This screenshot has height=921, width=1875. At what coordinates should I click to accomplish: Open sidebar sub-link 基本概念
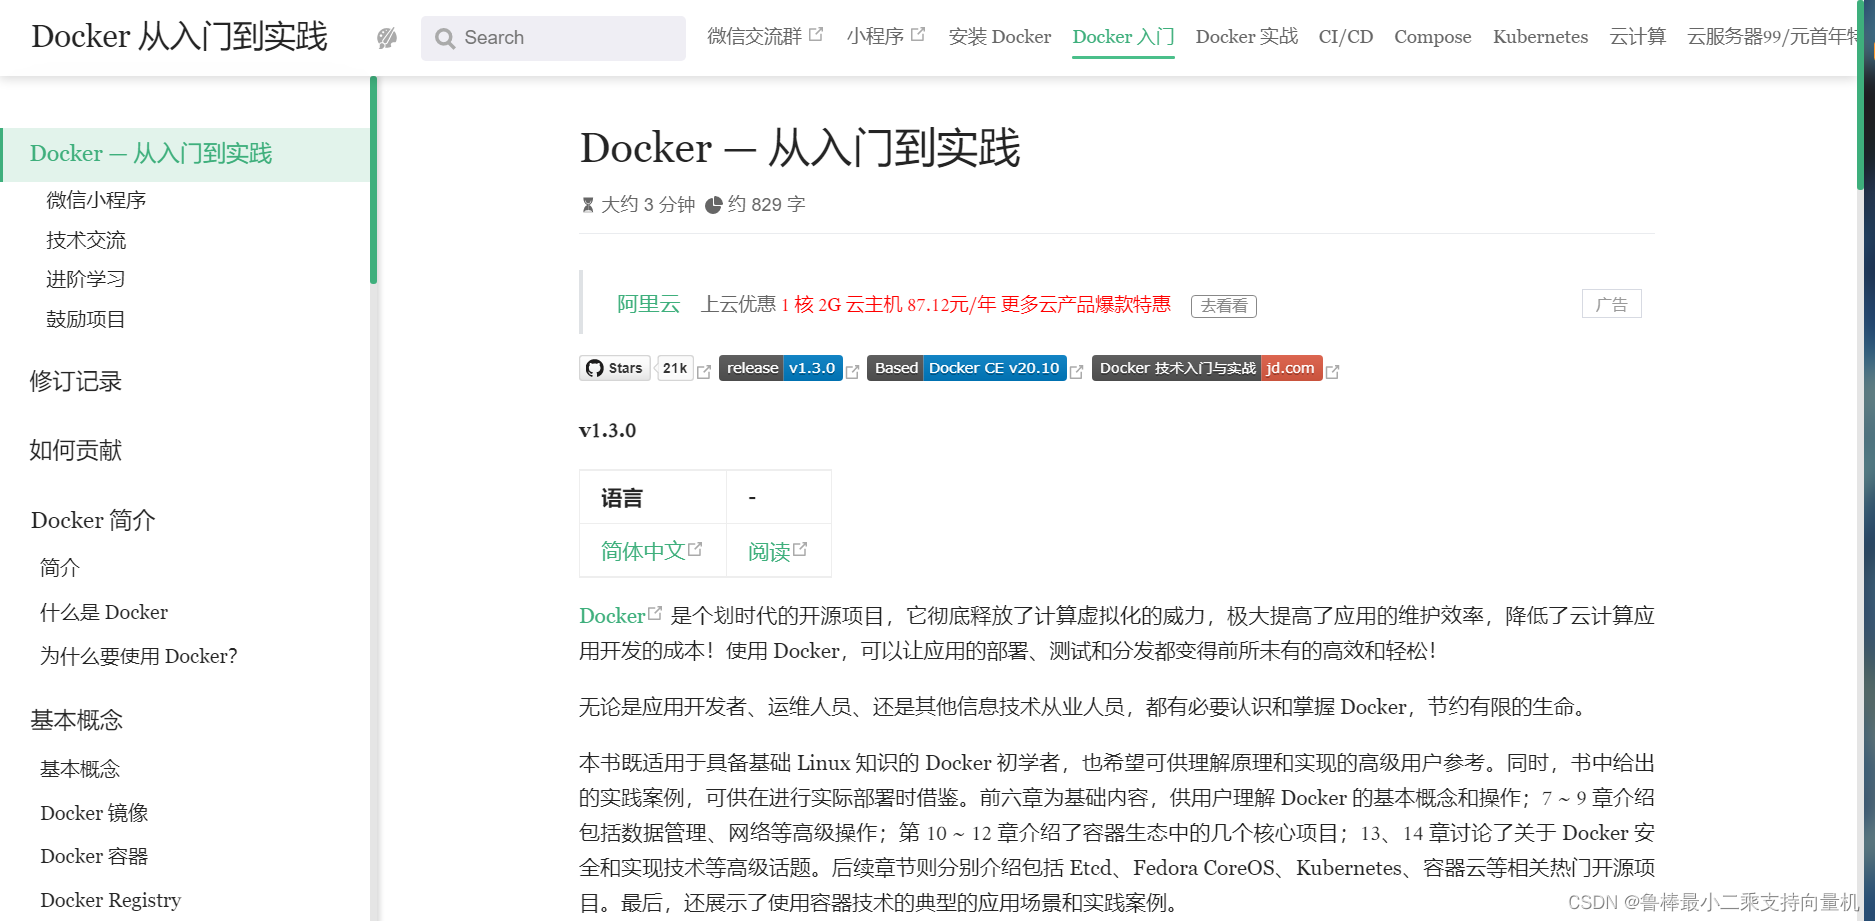click(x=80, y=769)
